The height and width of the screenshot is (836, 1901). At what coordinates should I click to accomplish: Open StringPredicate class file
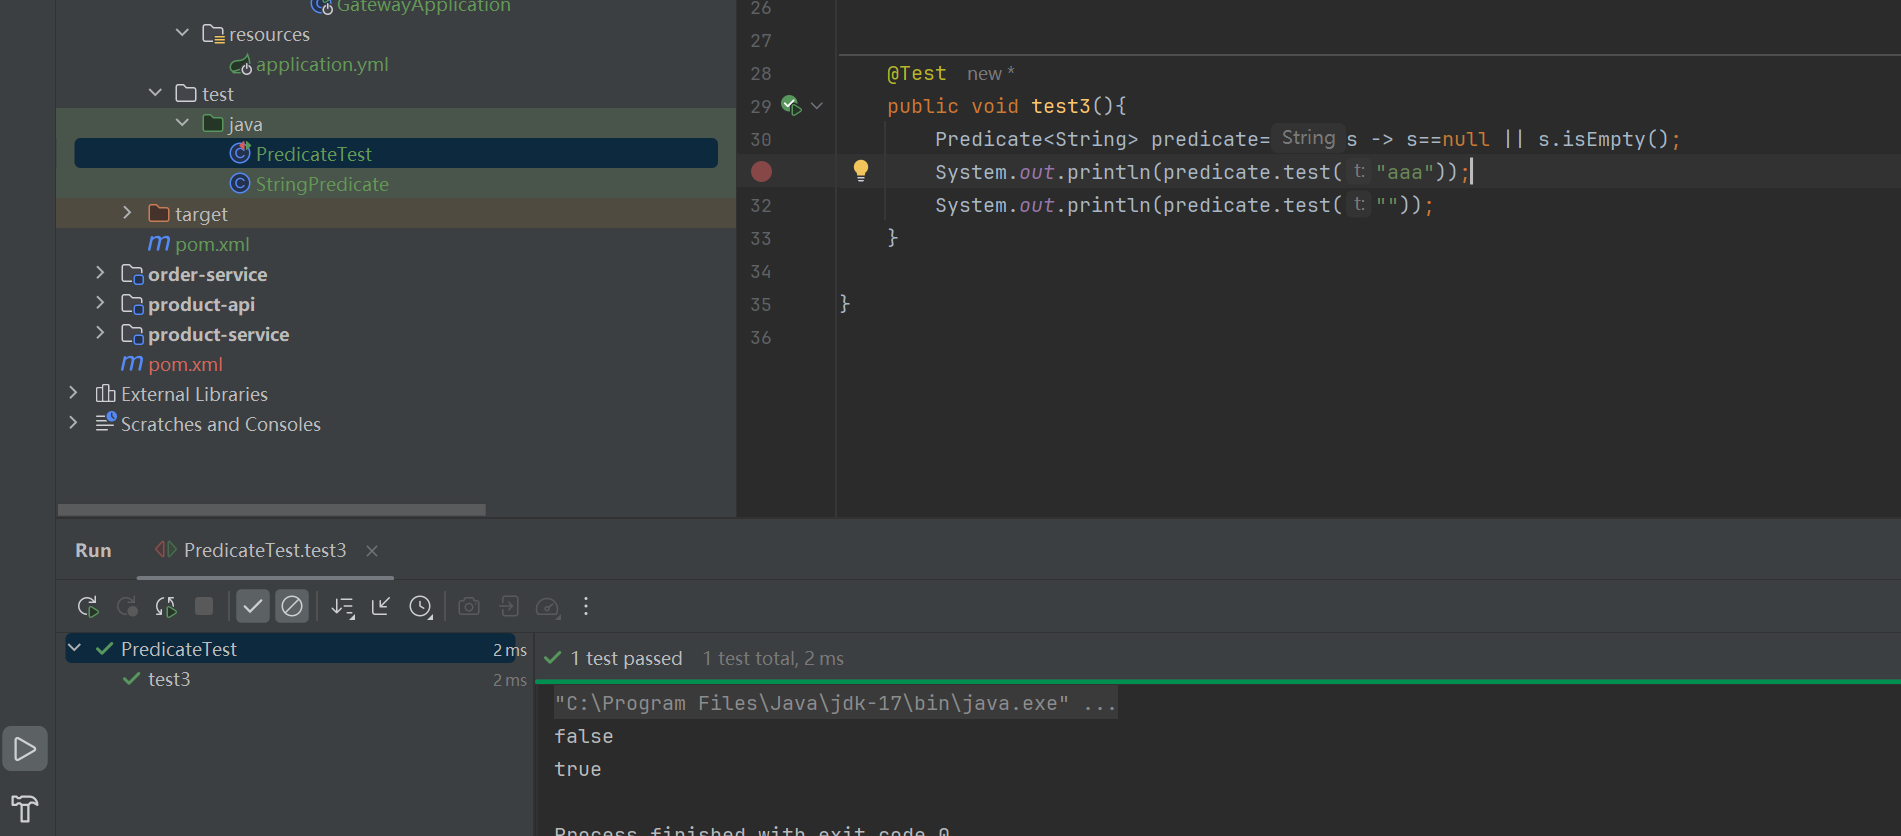point(322,184)
